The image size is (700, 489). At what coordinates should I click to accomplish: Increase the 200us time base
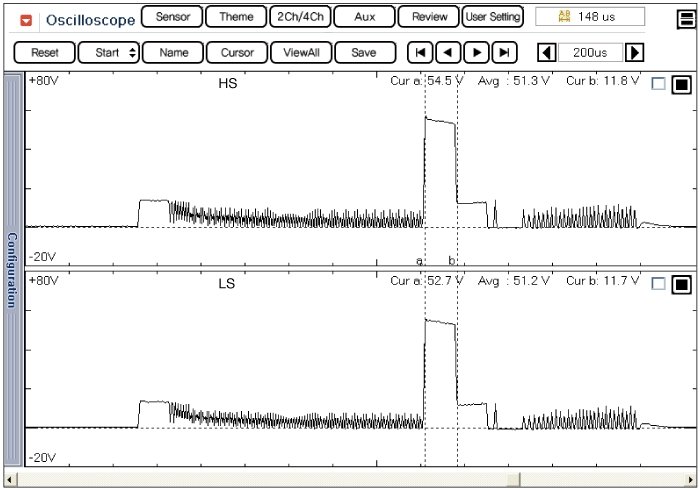[634, 53]
